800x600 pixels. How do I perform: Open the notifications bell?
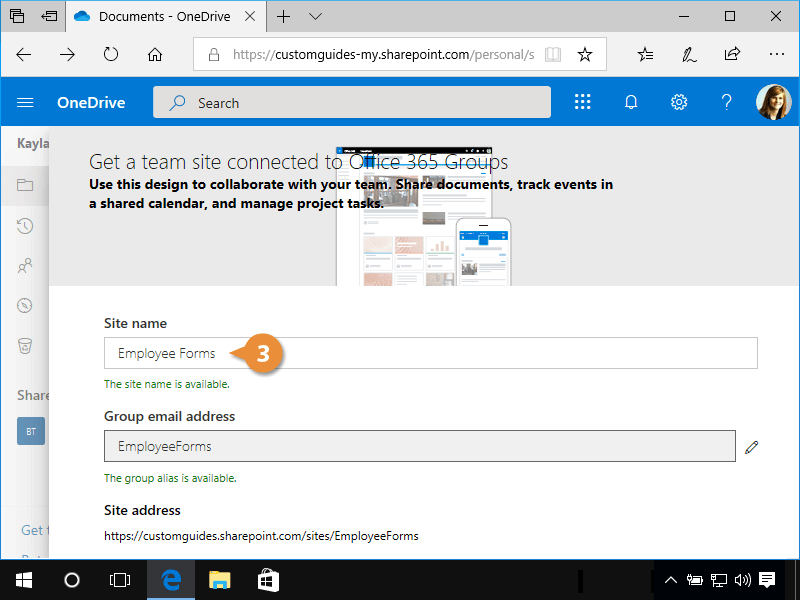pyautogui.click(x=631, y=102)
